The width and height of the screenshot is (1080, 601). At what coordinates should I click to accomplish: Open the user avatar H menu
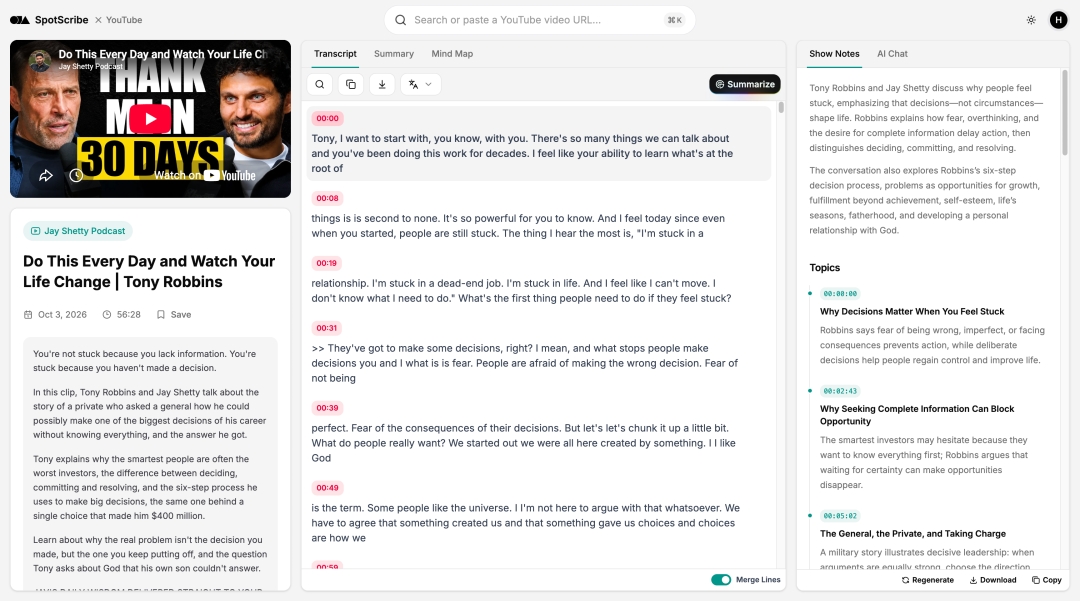click(1059, 20)
